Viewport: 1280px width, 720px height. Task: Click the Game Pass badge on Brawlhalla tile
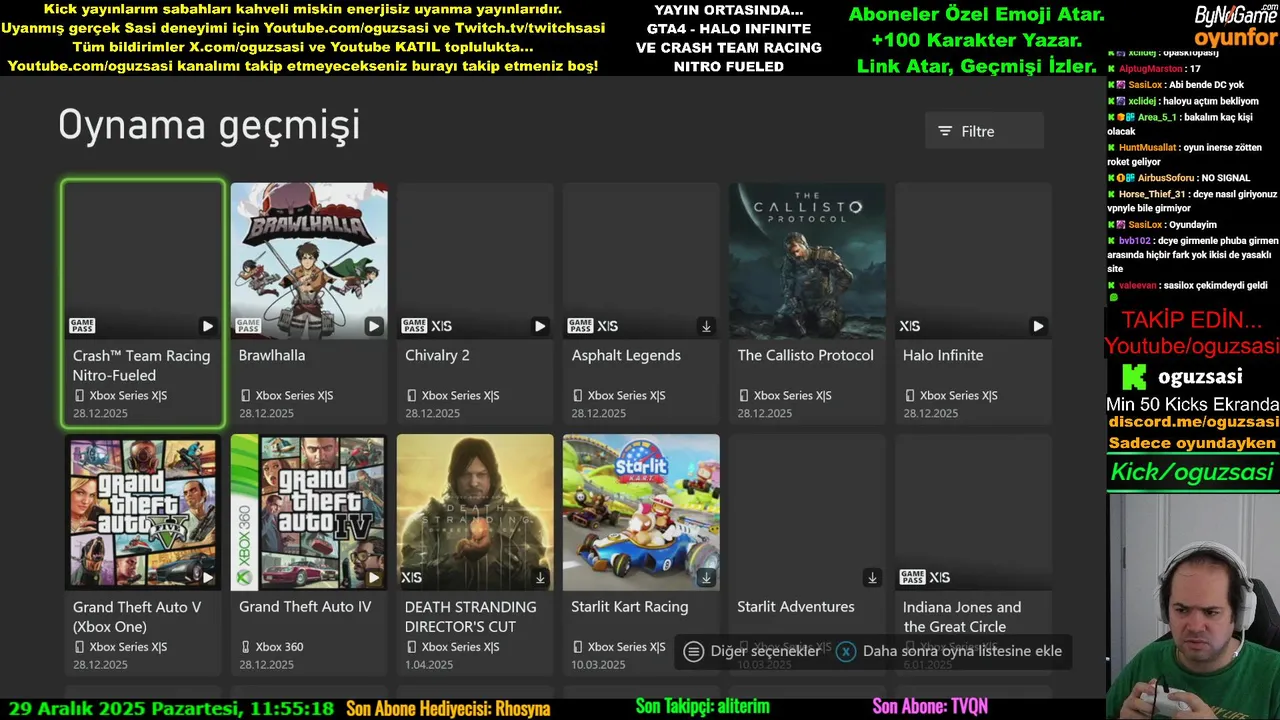(x=248, y=326)
